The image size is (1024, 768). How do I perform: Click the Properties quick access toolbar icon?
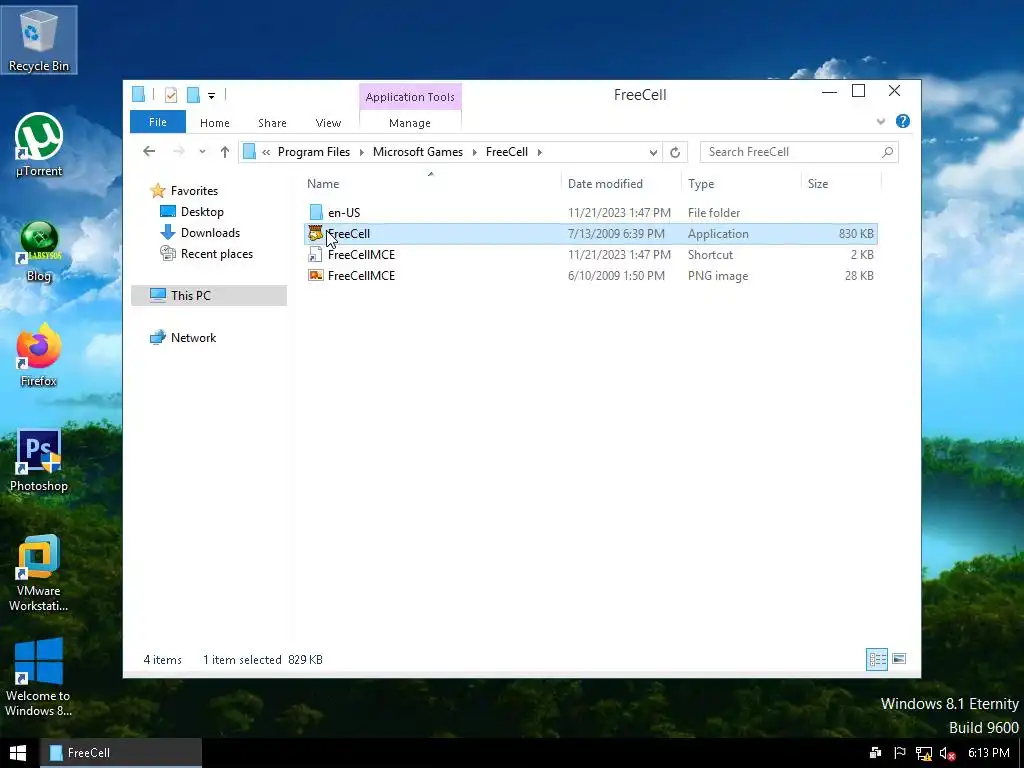coord(171,95)
